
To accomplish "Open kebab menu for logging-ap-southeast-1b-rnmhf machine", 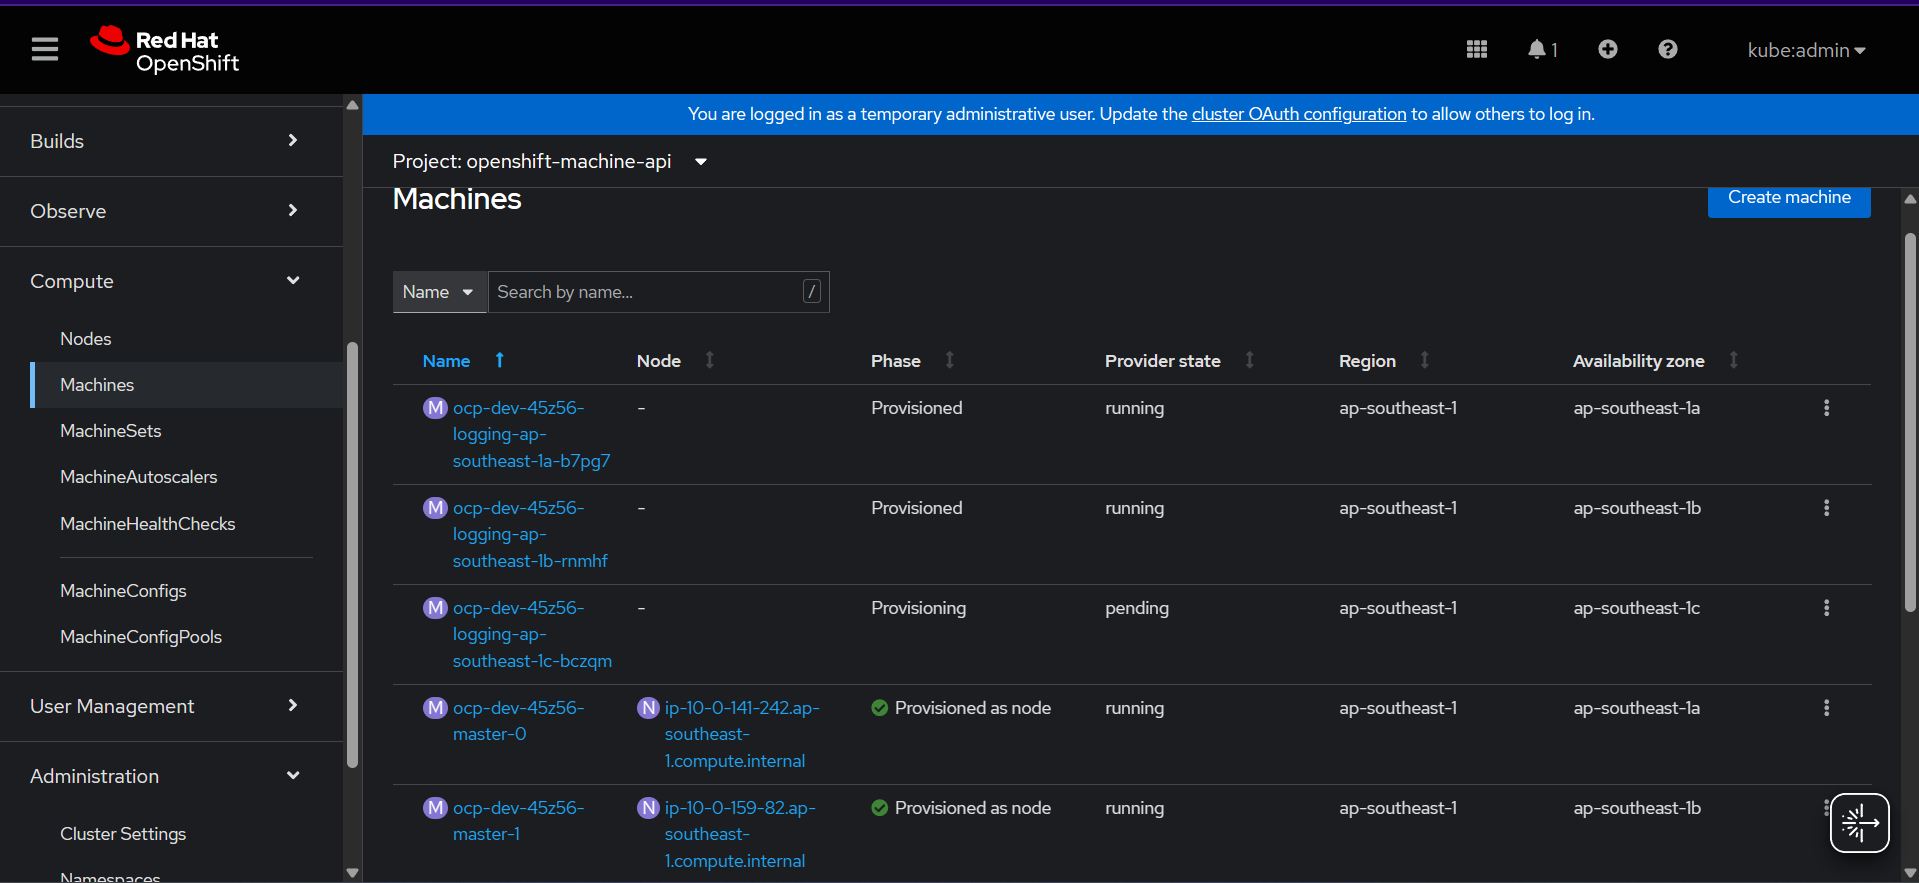I will coord(1826,508).
